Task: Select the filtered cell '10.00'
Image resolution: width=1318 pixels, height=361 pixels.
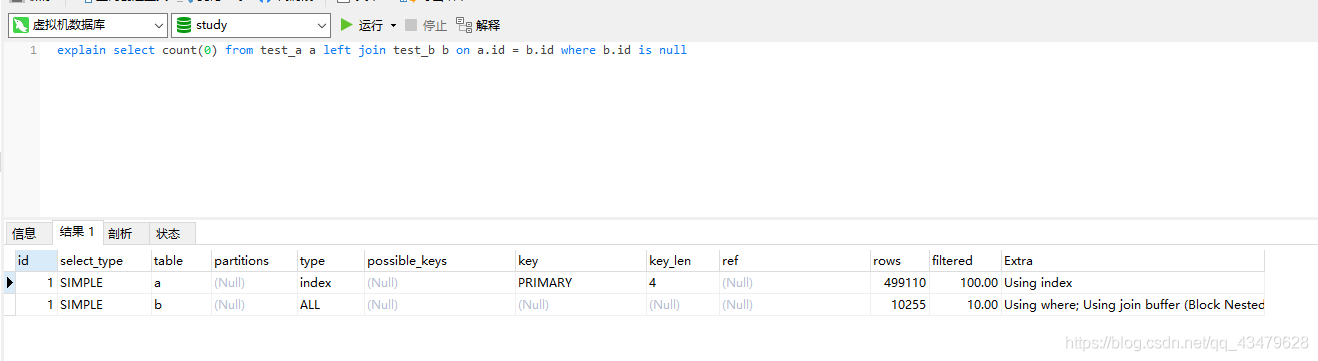Action: pos(965,304)
